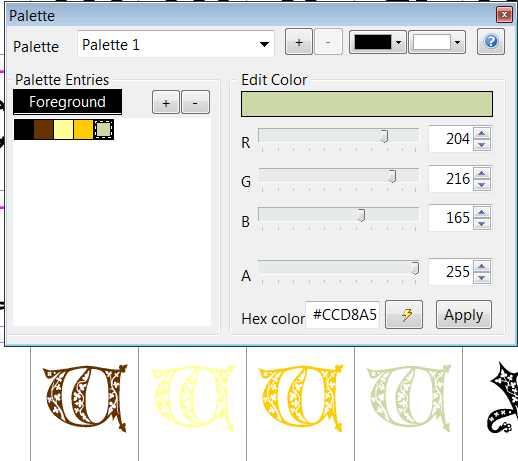Screen dimensions: 518x461
Task: Click the R value field showing 204
Action: pos(451,139)
